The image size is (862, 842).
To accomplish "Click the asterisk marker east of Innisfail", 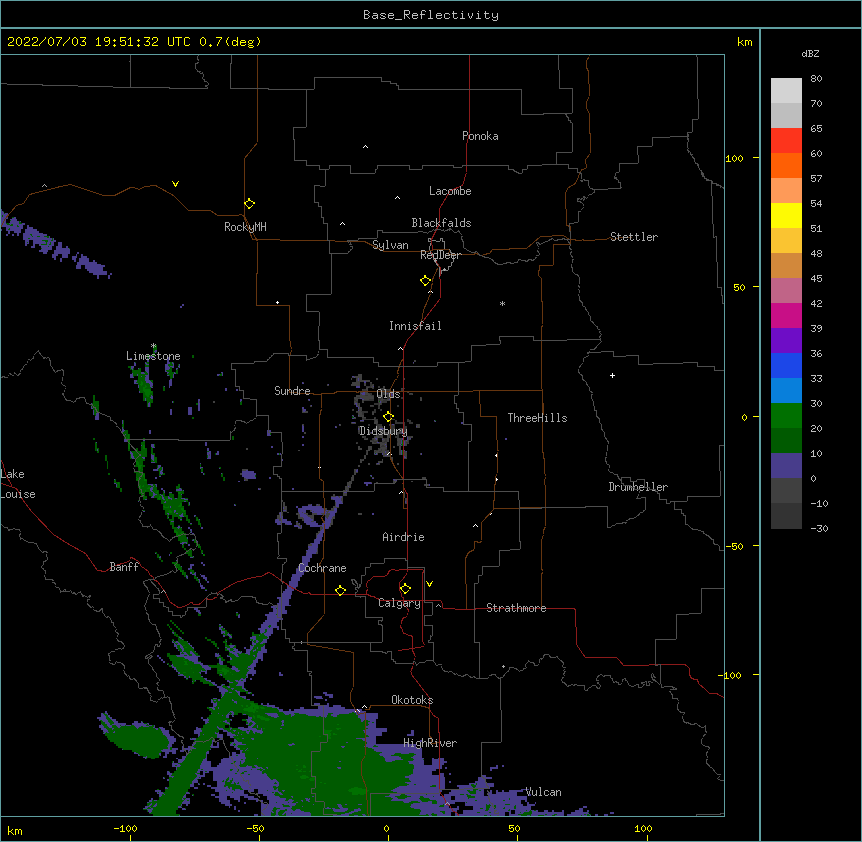I will click(x=502, y=304).
